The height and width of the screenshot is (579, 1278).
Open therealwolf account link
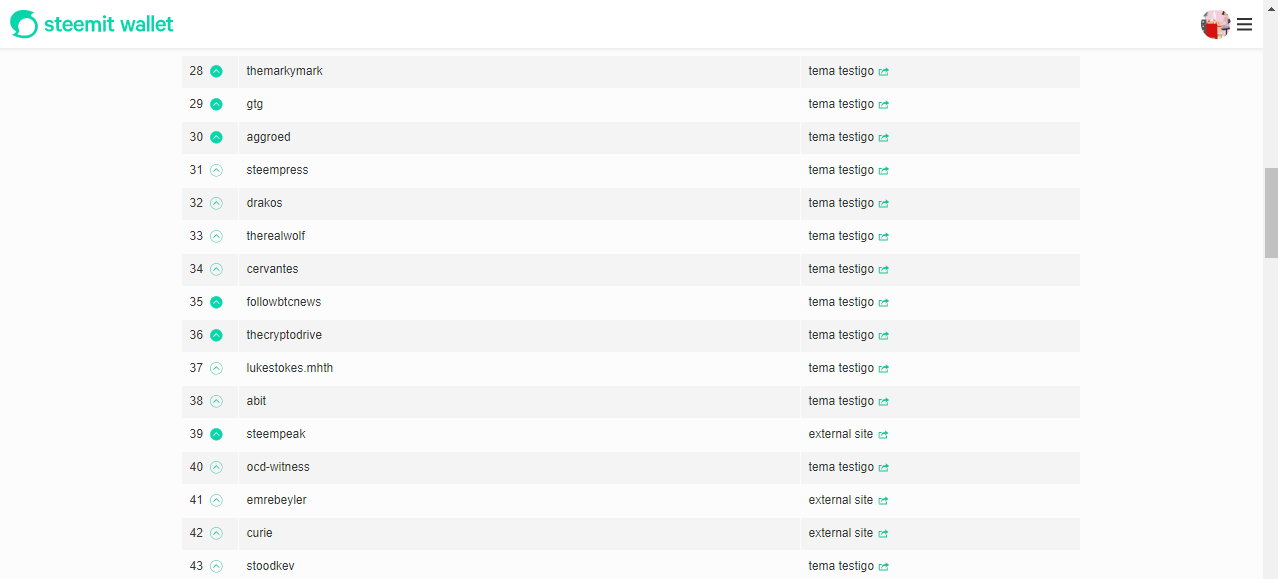tap(276, 236)
